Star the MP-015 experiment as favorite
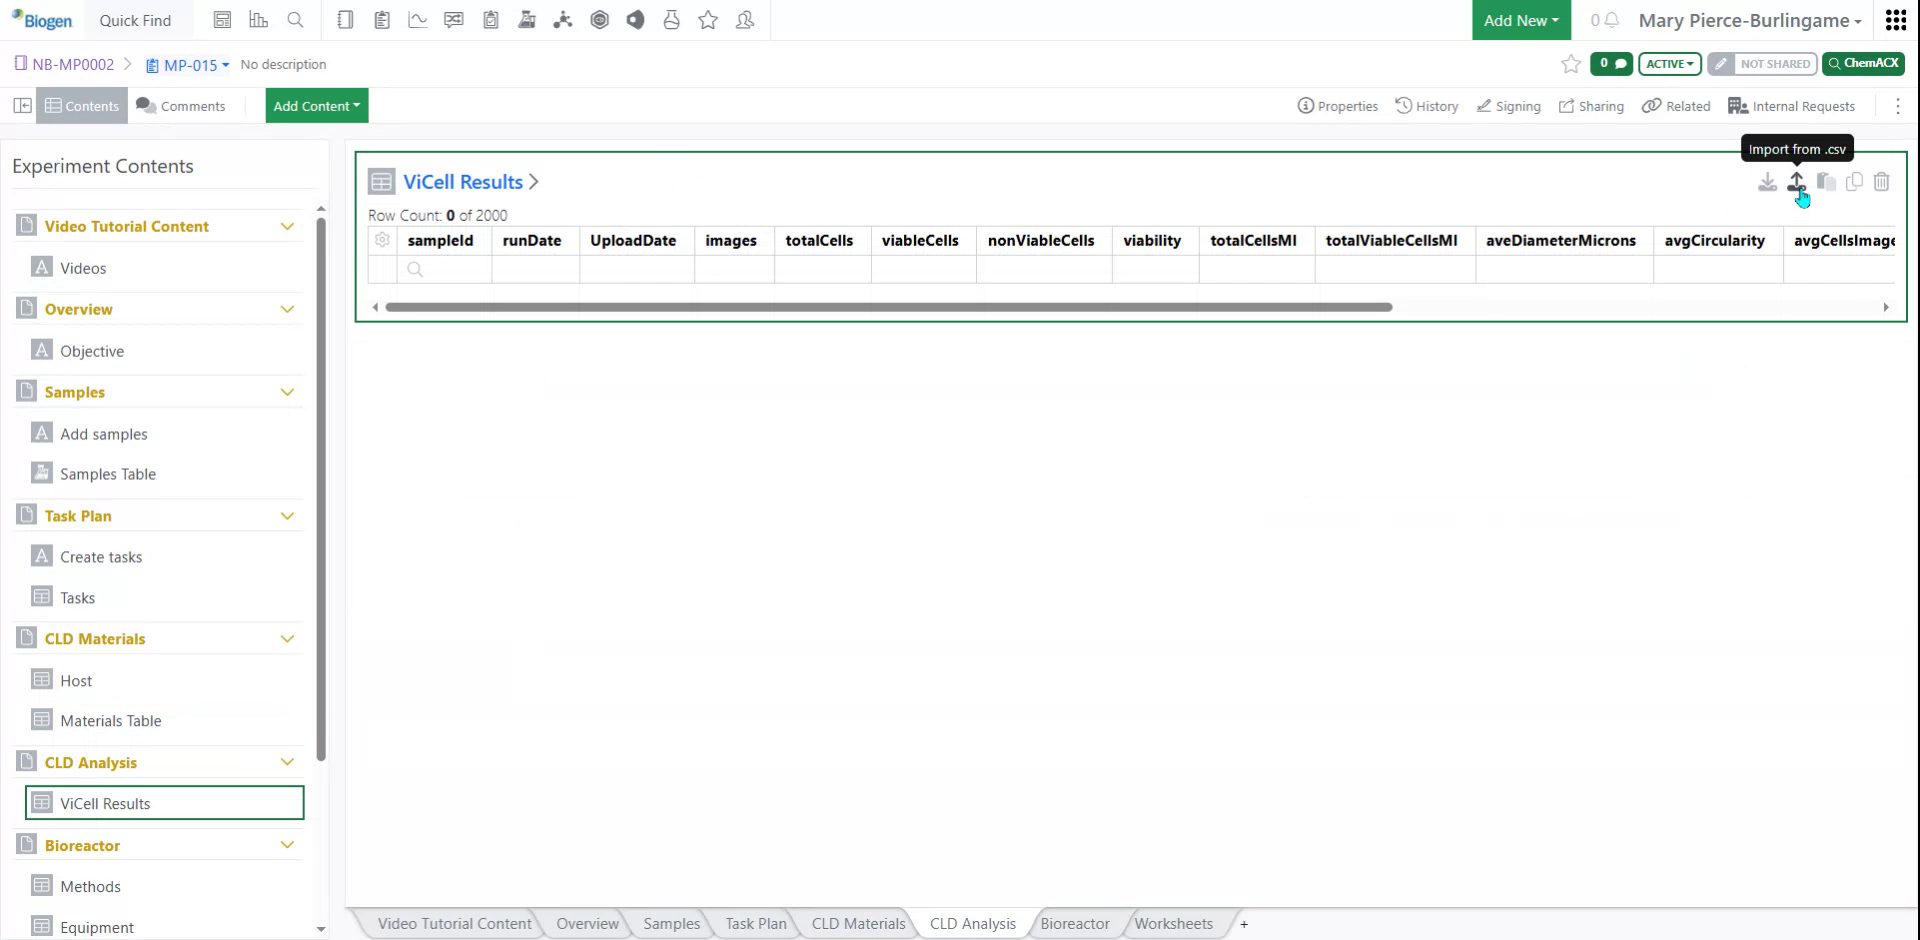 1570,64
